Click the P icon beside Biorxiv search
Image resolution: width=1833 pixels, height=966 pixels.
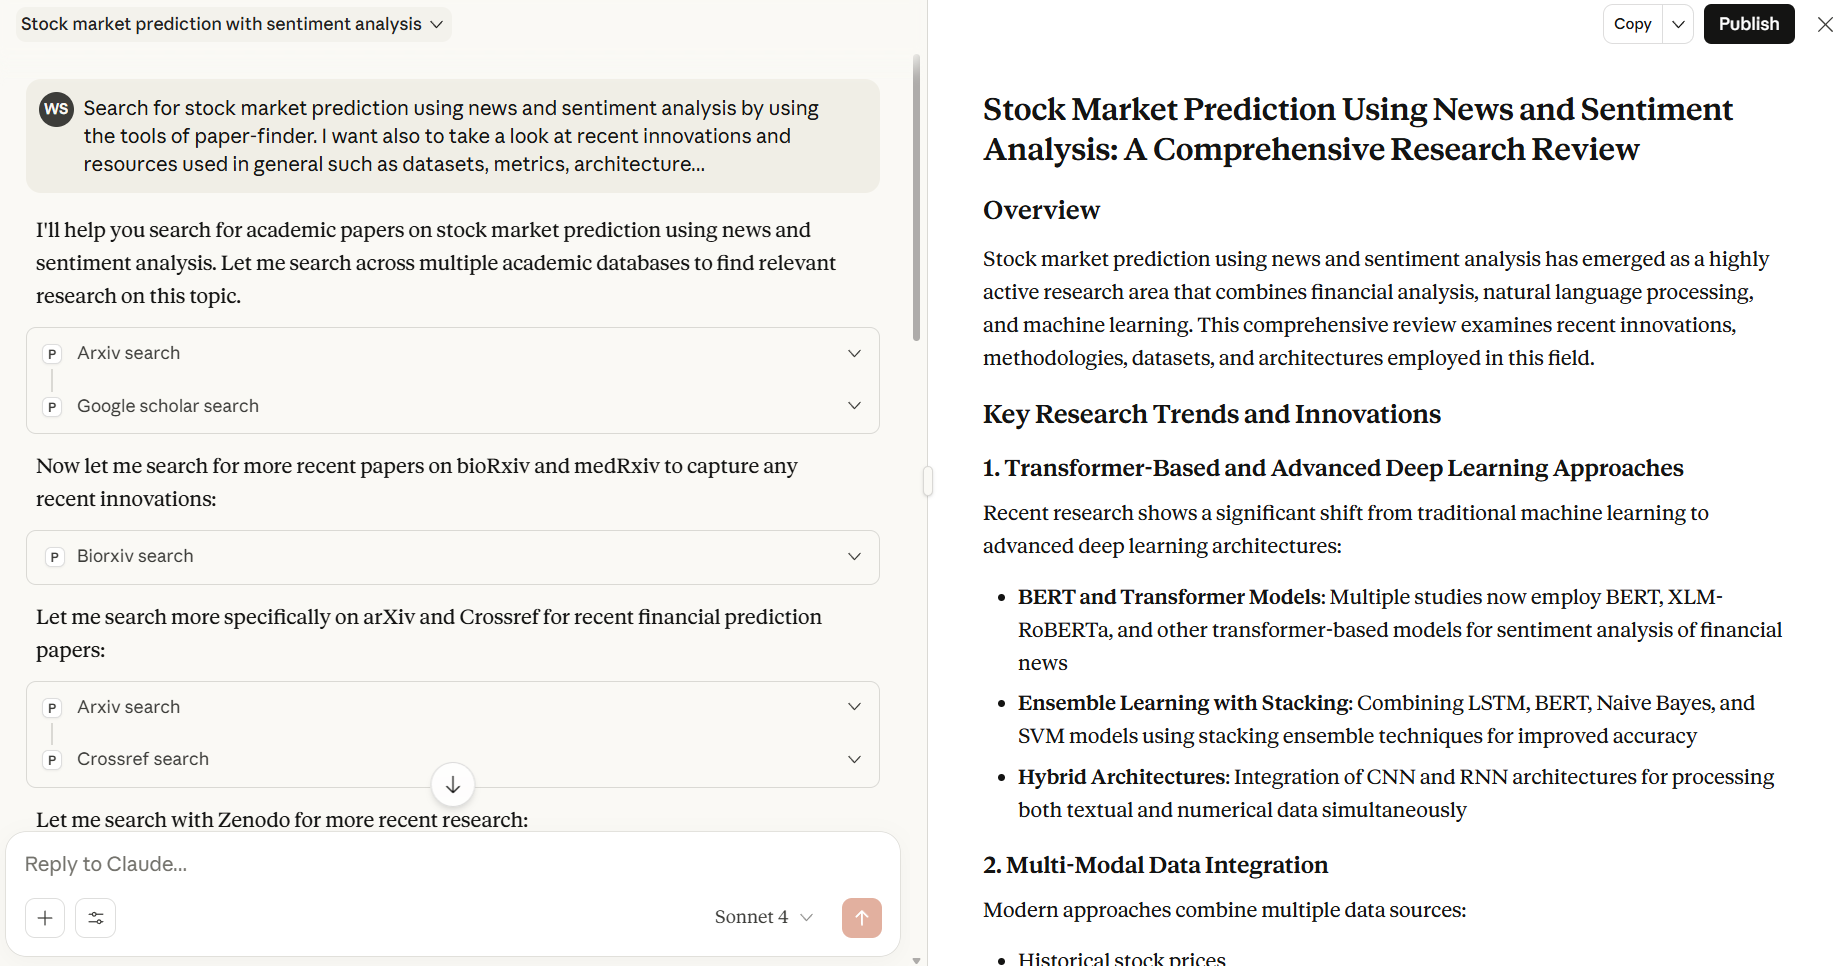(54, 557)
